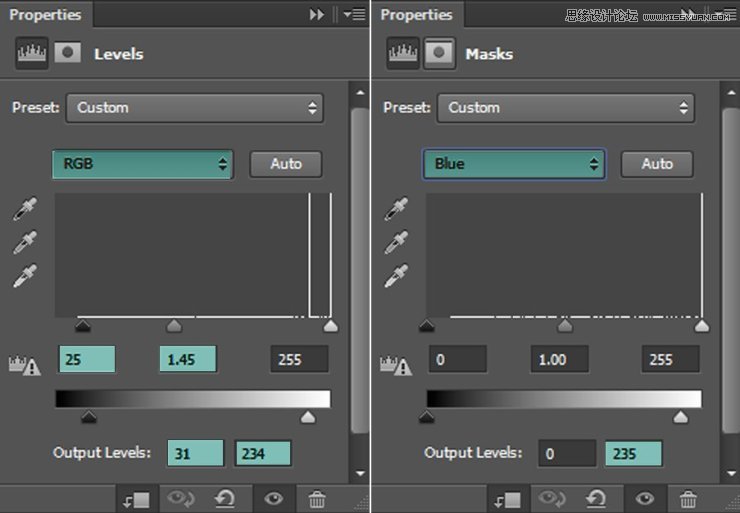The width and height of the screenshot is (740, 513).
Task: Toggle layer visibility eye in left panel
Action: click(273, 498)
